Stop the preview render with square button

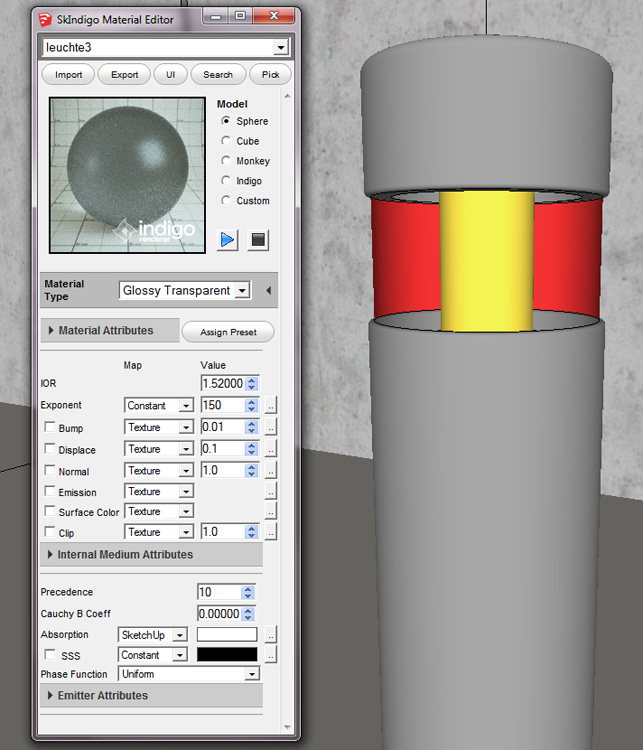[x=258, y=240]
